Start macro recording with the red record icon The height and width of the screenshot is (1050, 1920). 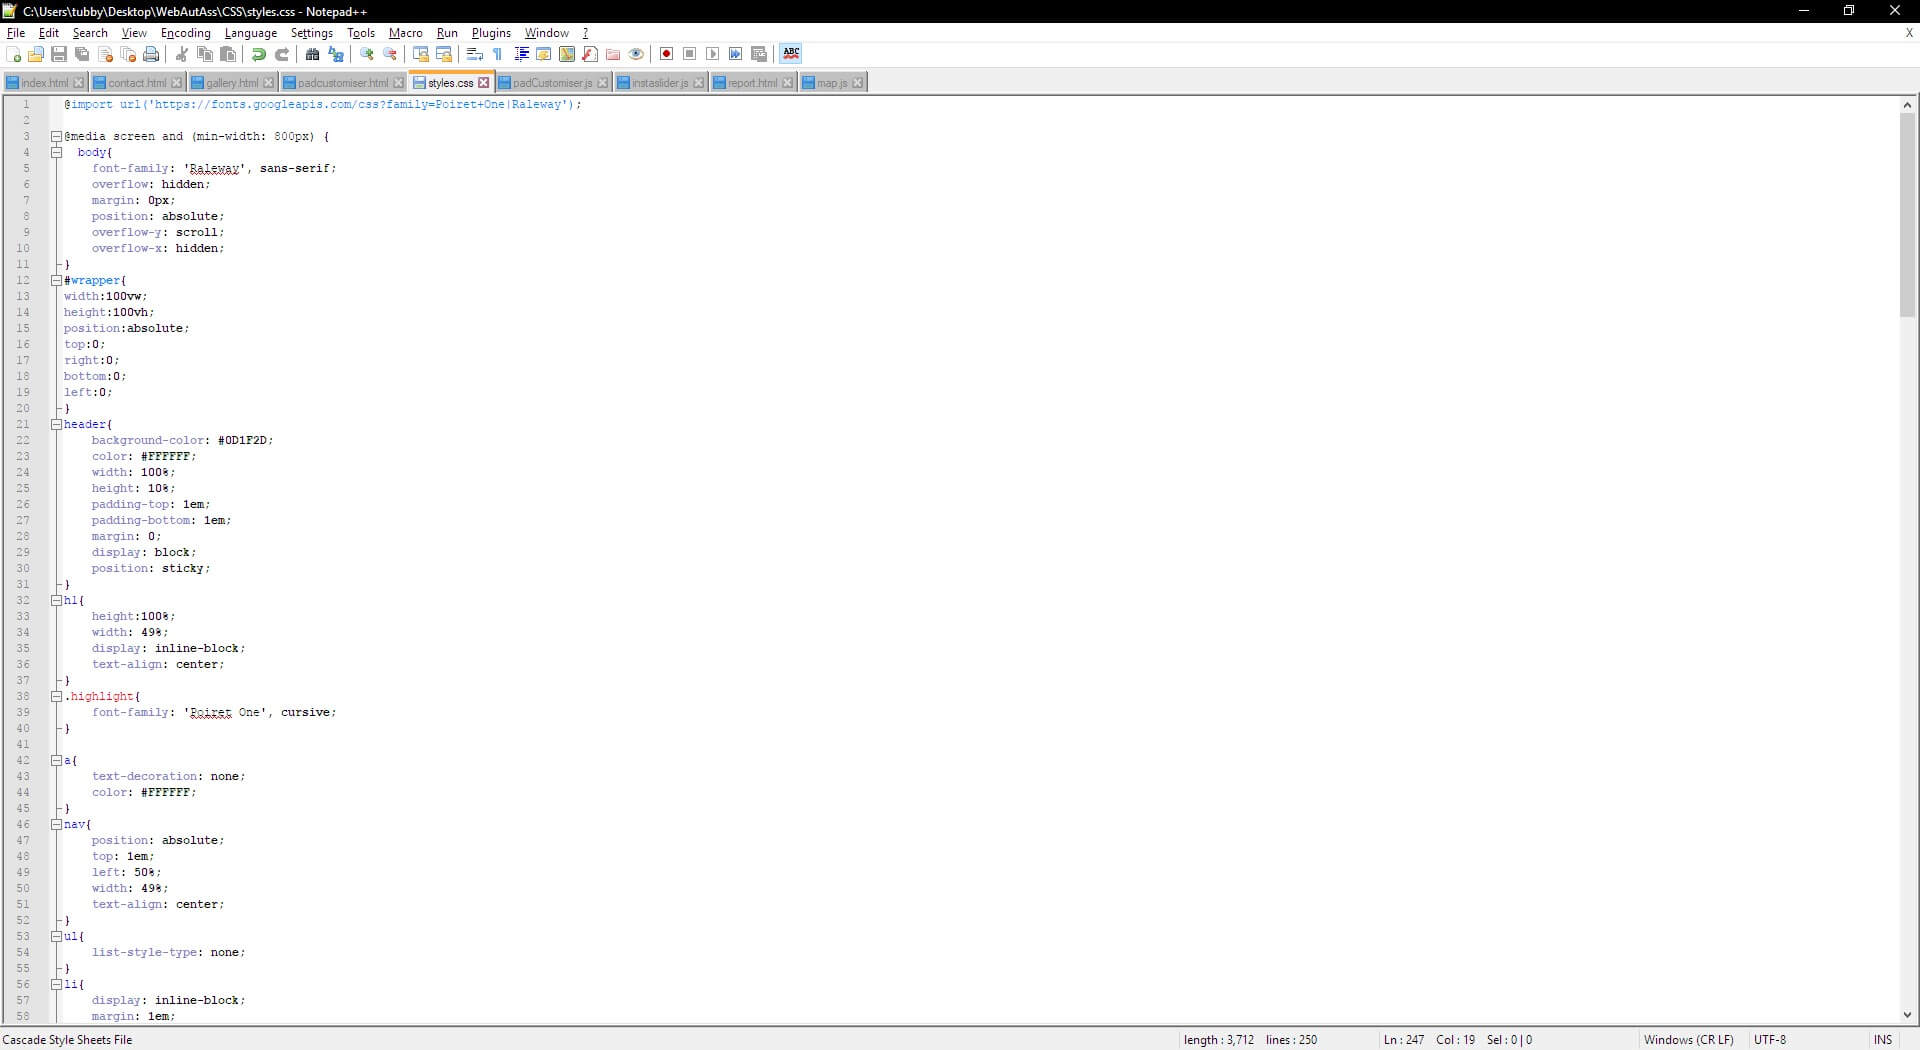pyautogui.click(x=667, y=54)
